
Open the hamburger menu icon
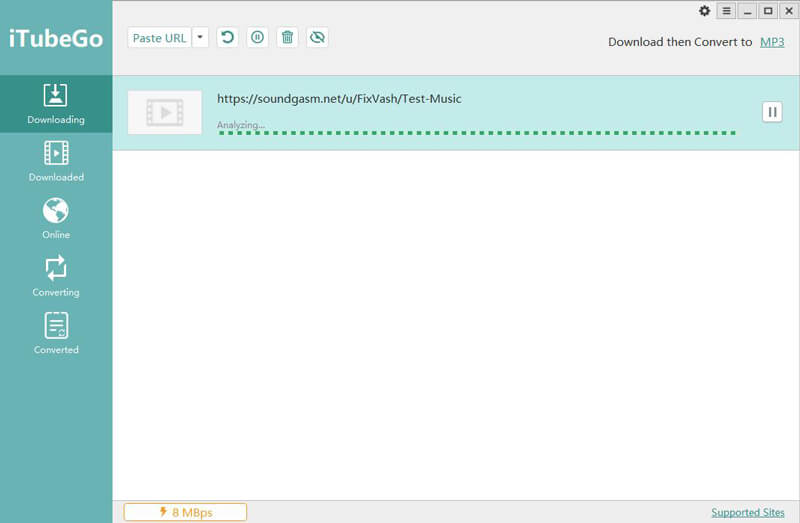point(727,11)
